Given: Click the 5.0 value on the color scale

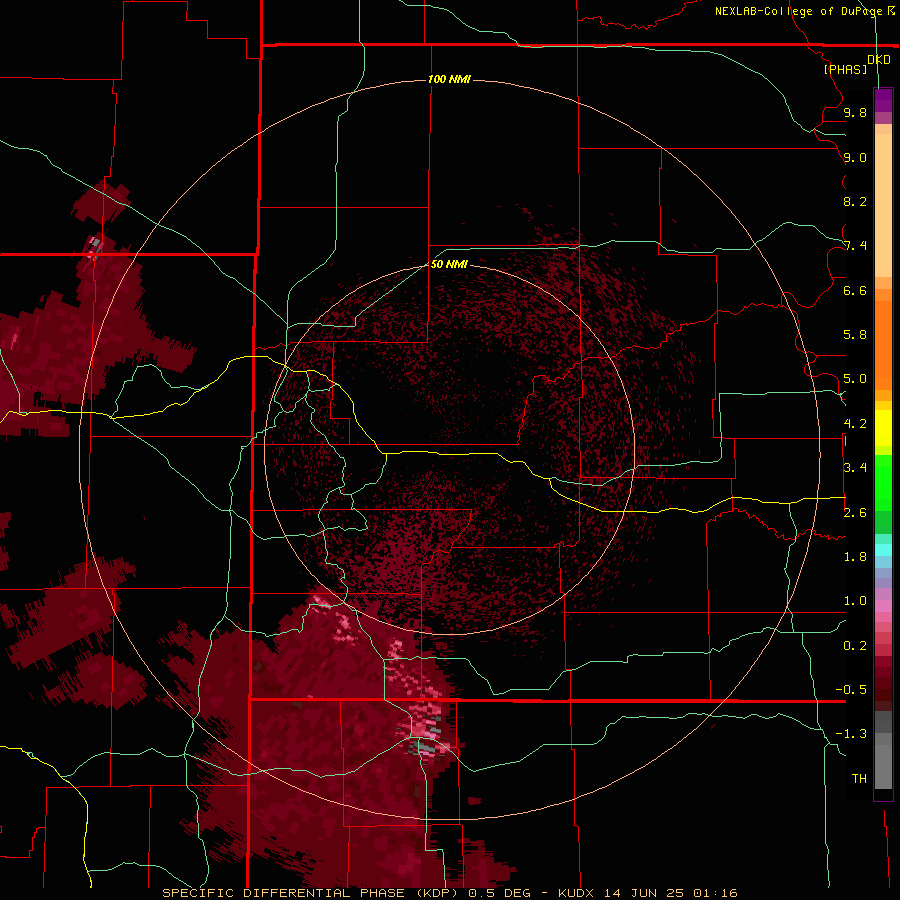Looking at the screenshot, I should click(x=855, y=379).
